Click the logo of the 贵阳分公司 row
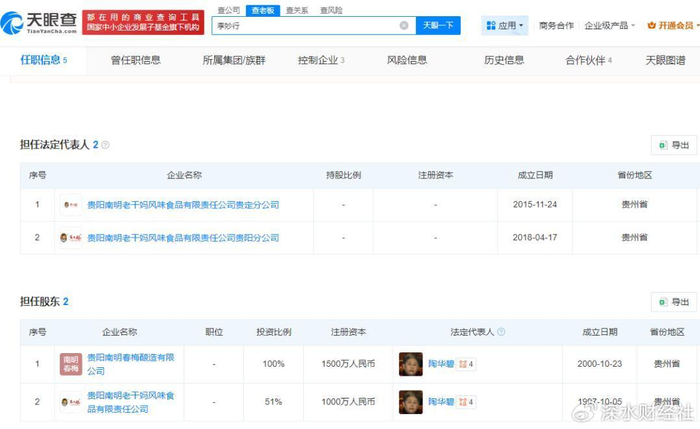The width and height of the screenshot is (700, 429). coord(71,237)
